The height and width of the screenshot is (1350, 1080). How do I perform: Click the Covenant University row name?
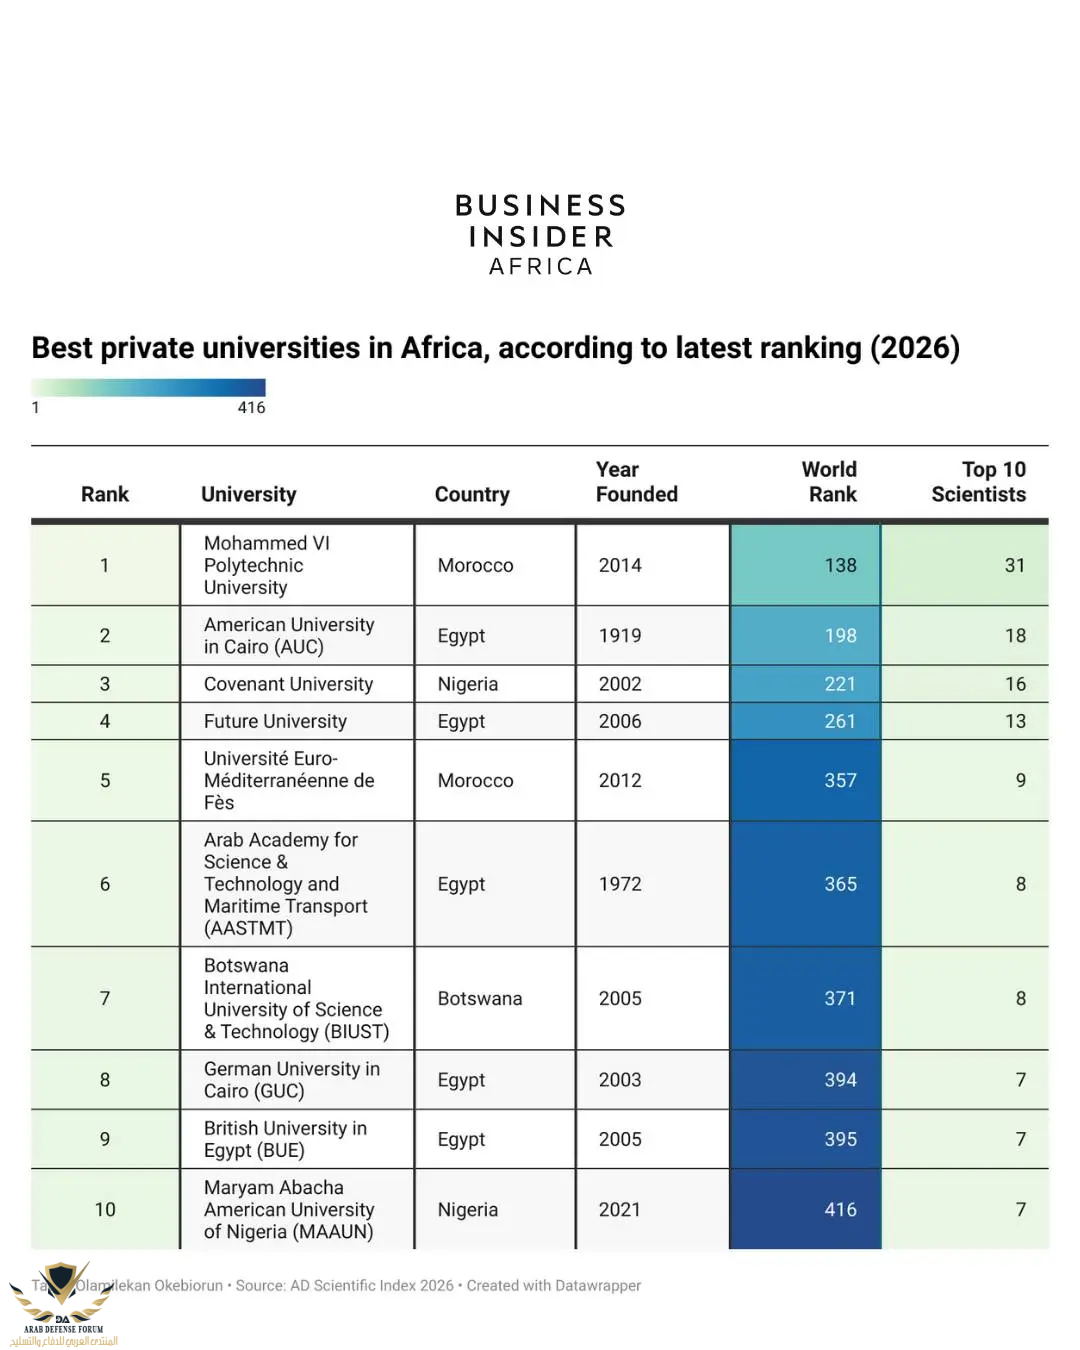[x=288, y=684]
